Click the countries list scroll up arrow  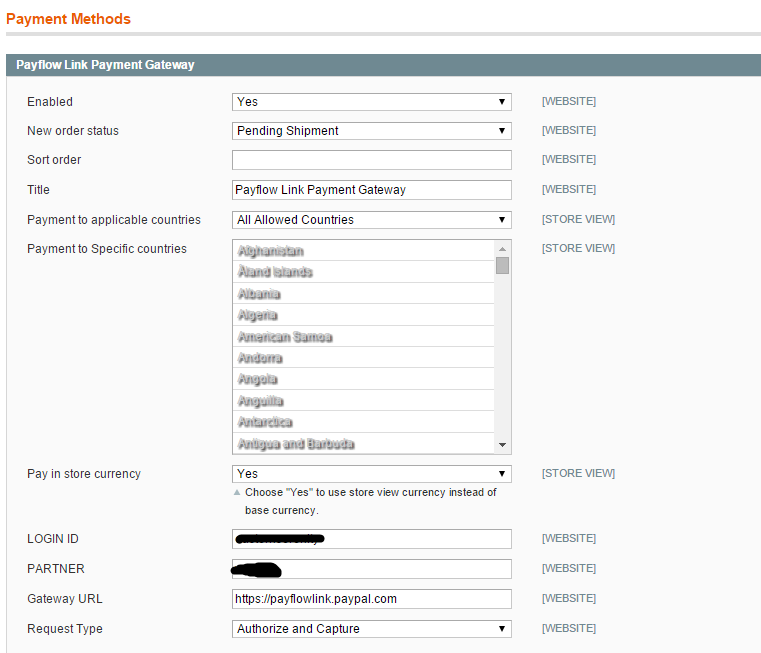pyautogui.click(x=502, y=249)
